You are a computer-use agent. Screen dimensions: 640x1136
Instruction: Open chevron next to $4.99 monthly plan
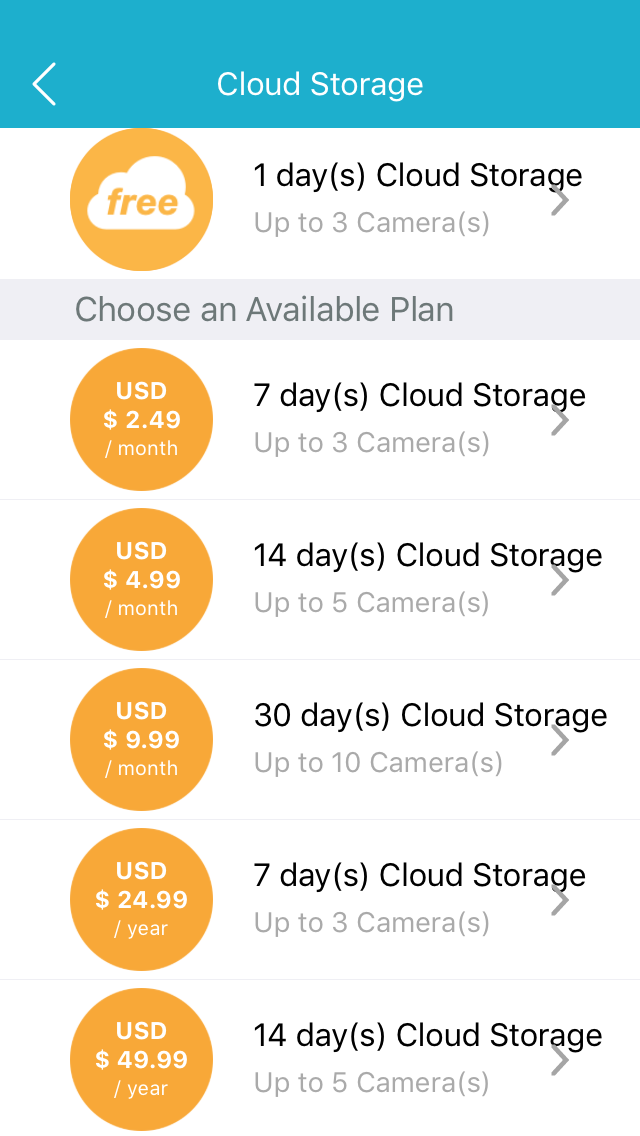[x=560, y=580]
